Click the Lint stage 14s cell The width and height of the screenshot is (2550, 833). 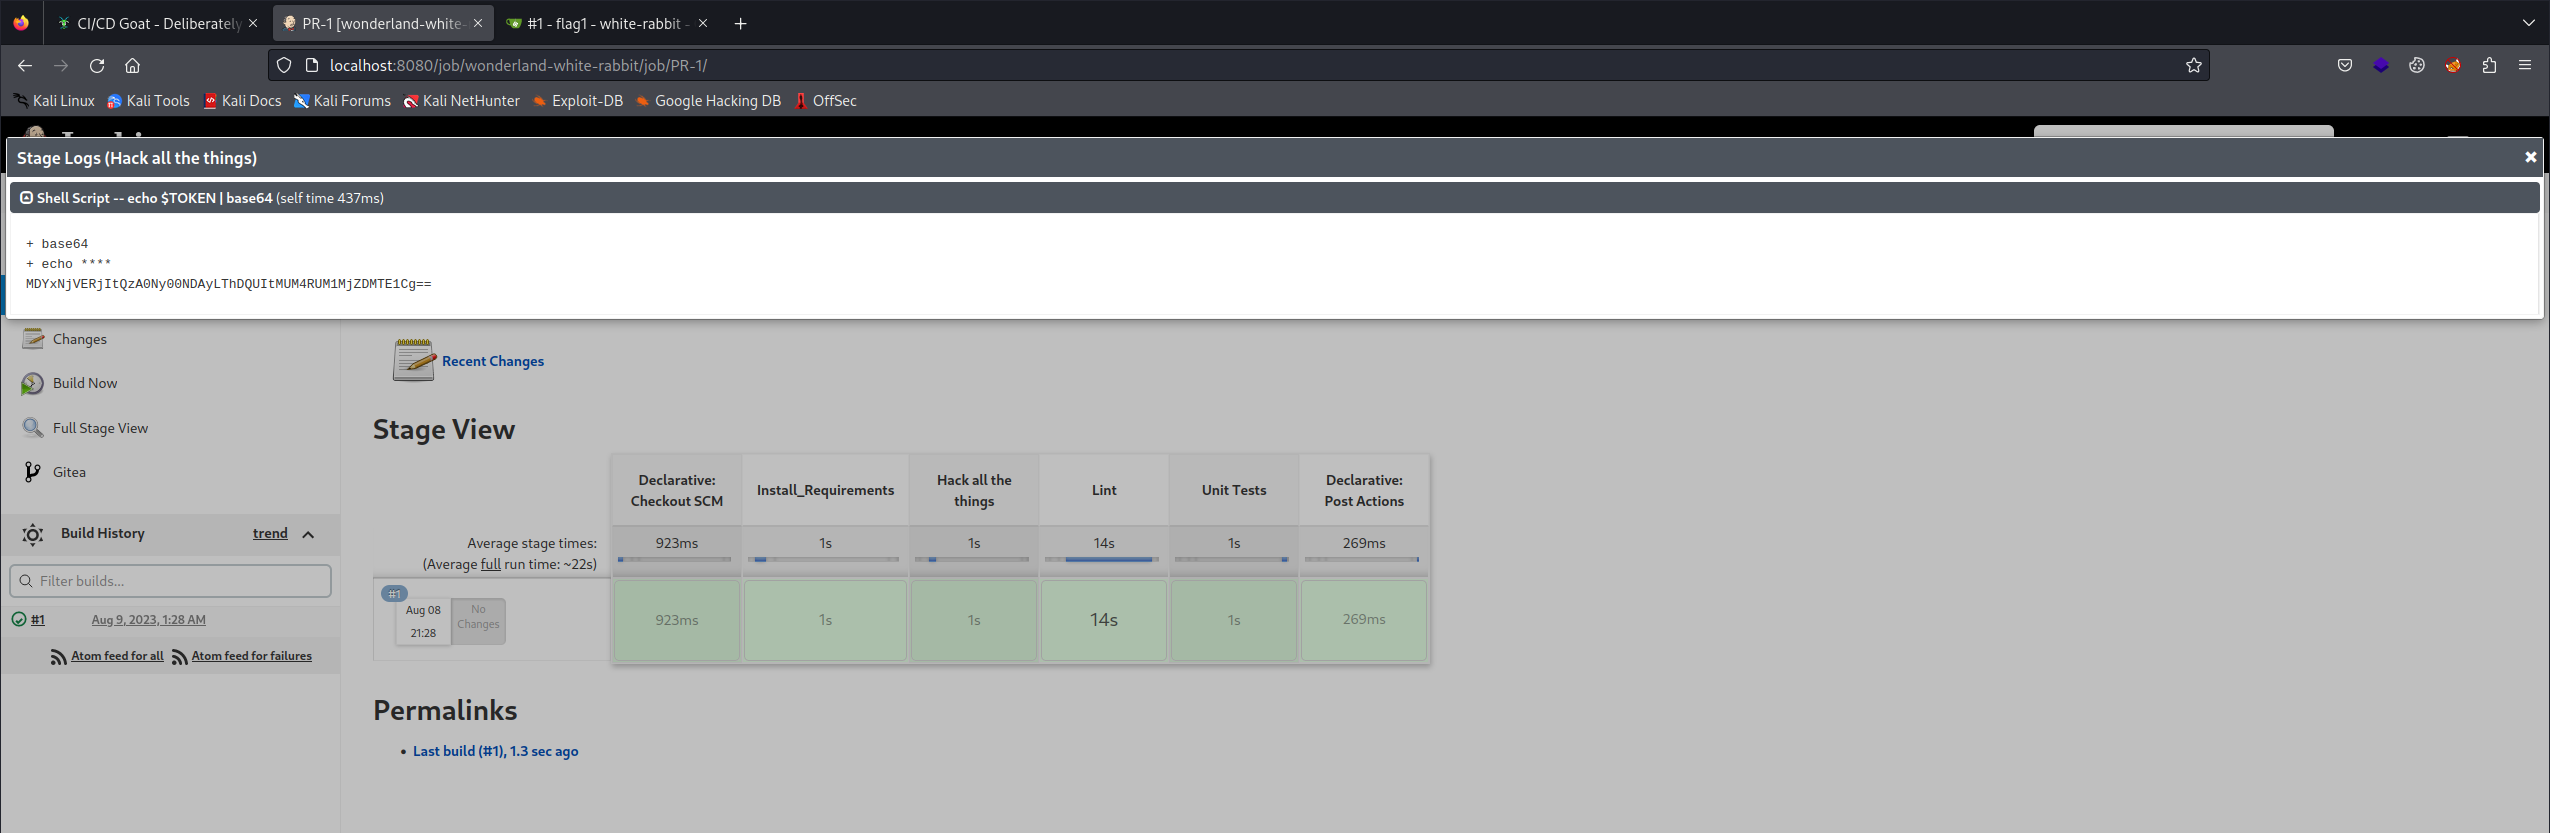pyautogui.click(x=1103, y=620)
